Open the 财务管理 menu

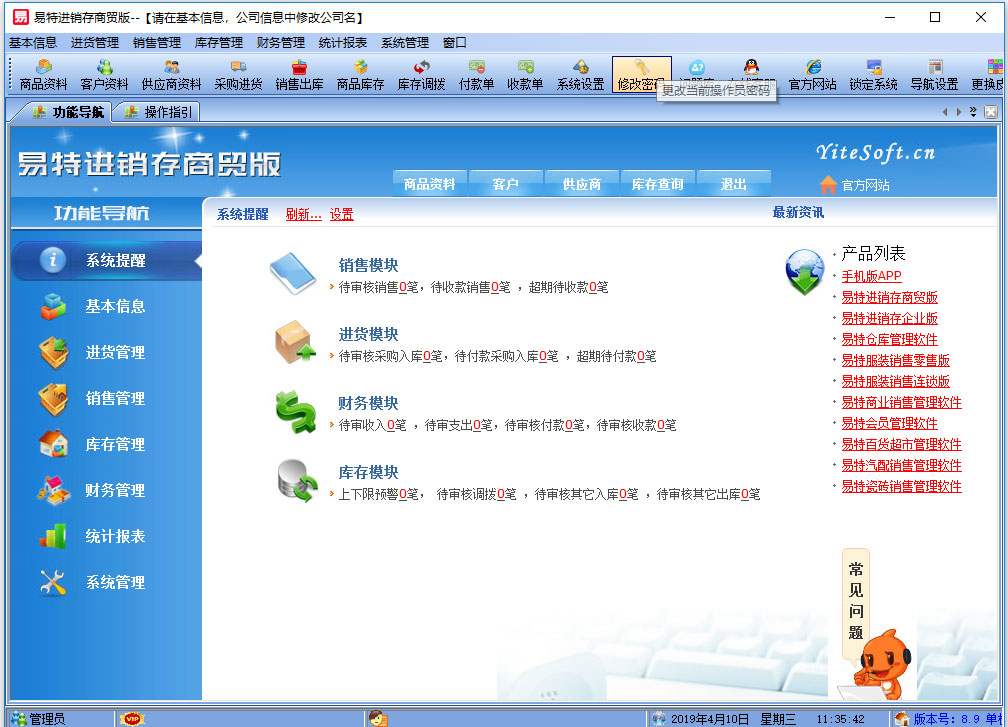click(280, 42)
